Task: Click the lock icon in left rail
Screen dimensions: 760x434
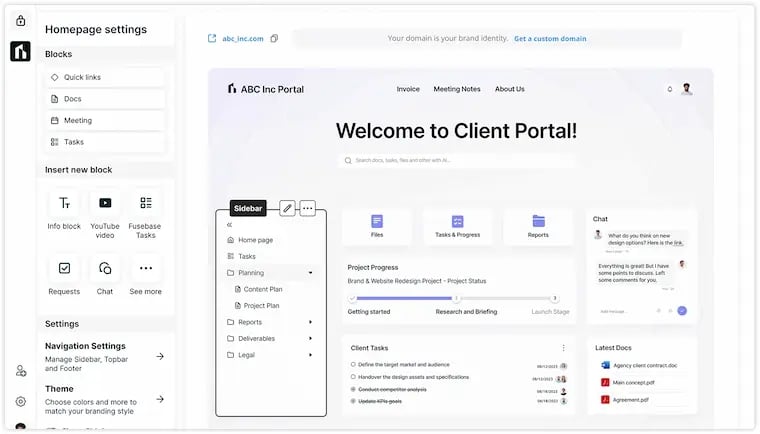Action: click(x=20, y=21)
